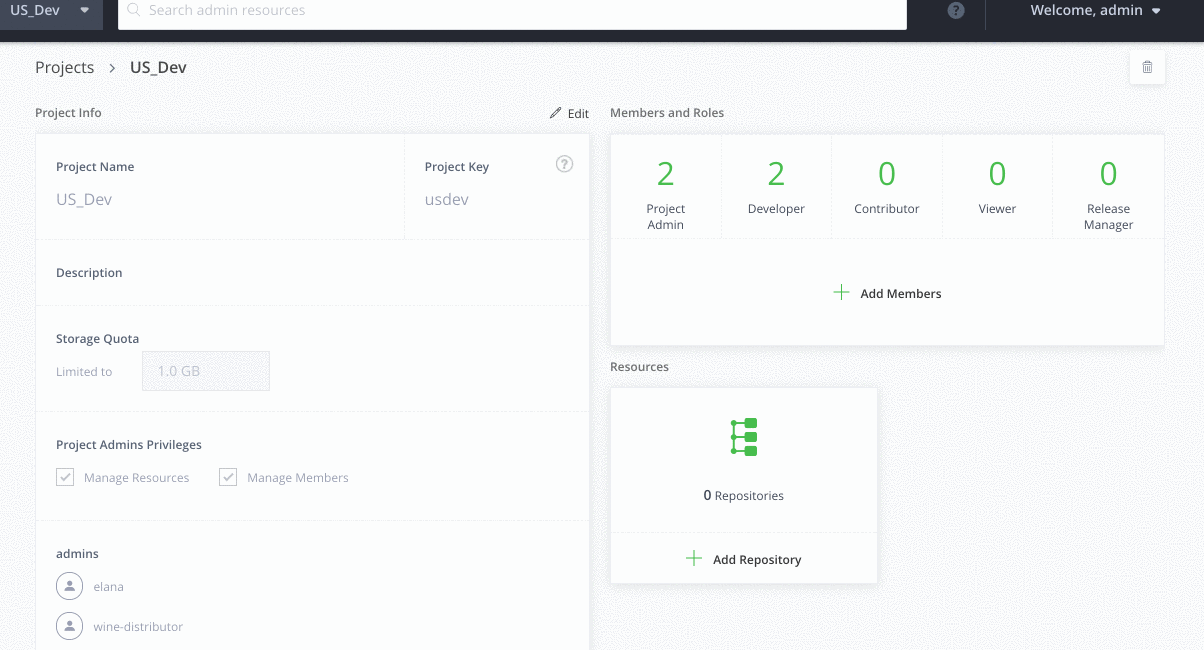Screen dimensions: 1204x650
Task: Click the plus icon beside Add Repository
Action: tap(694, 559)
